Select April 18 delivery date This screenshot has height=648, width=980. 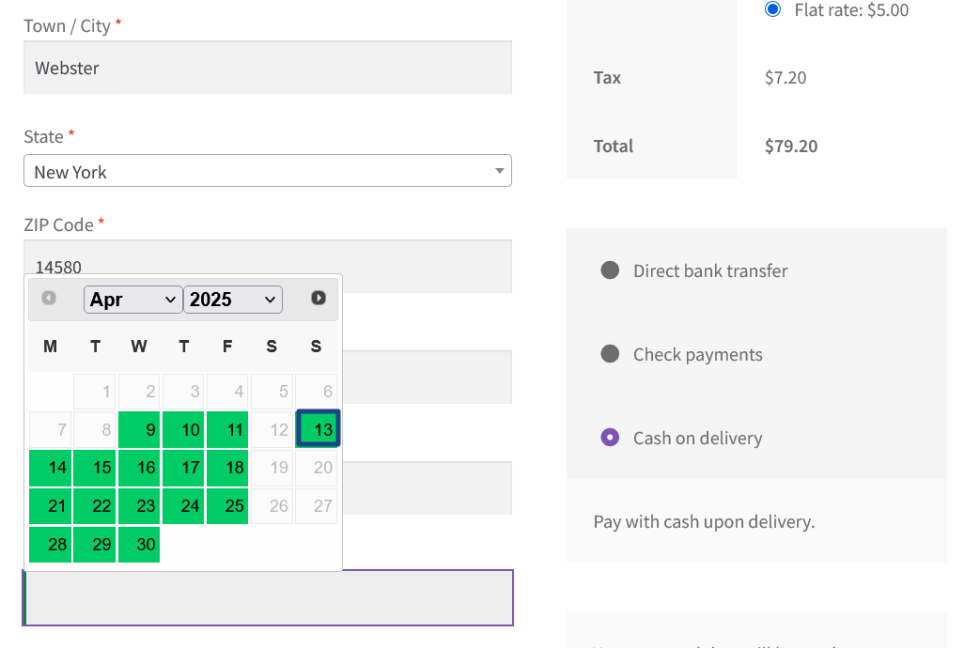coord(229,468)
